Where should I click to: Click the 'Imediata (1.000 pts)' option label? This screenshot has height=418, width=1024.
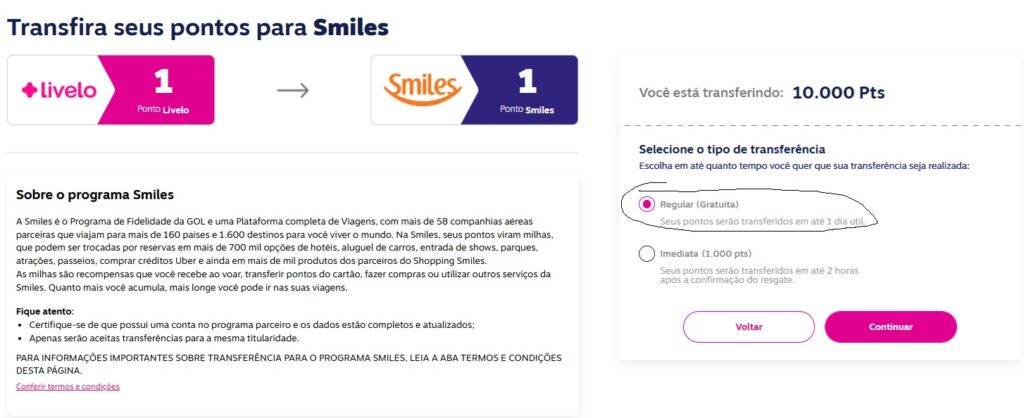(x=705, y=253)
